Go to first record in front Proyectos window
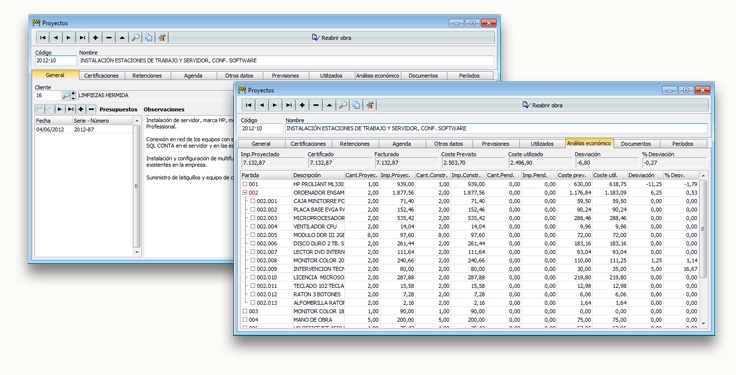Screen dimensions: 736x375 click(x=248, y=106)
